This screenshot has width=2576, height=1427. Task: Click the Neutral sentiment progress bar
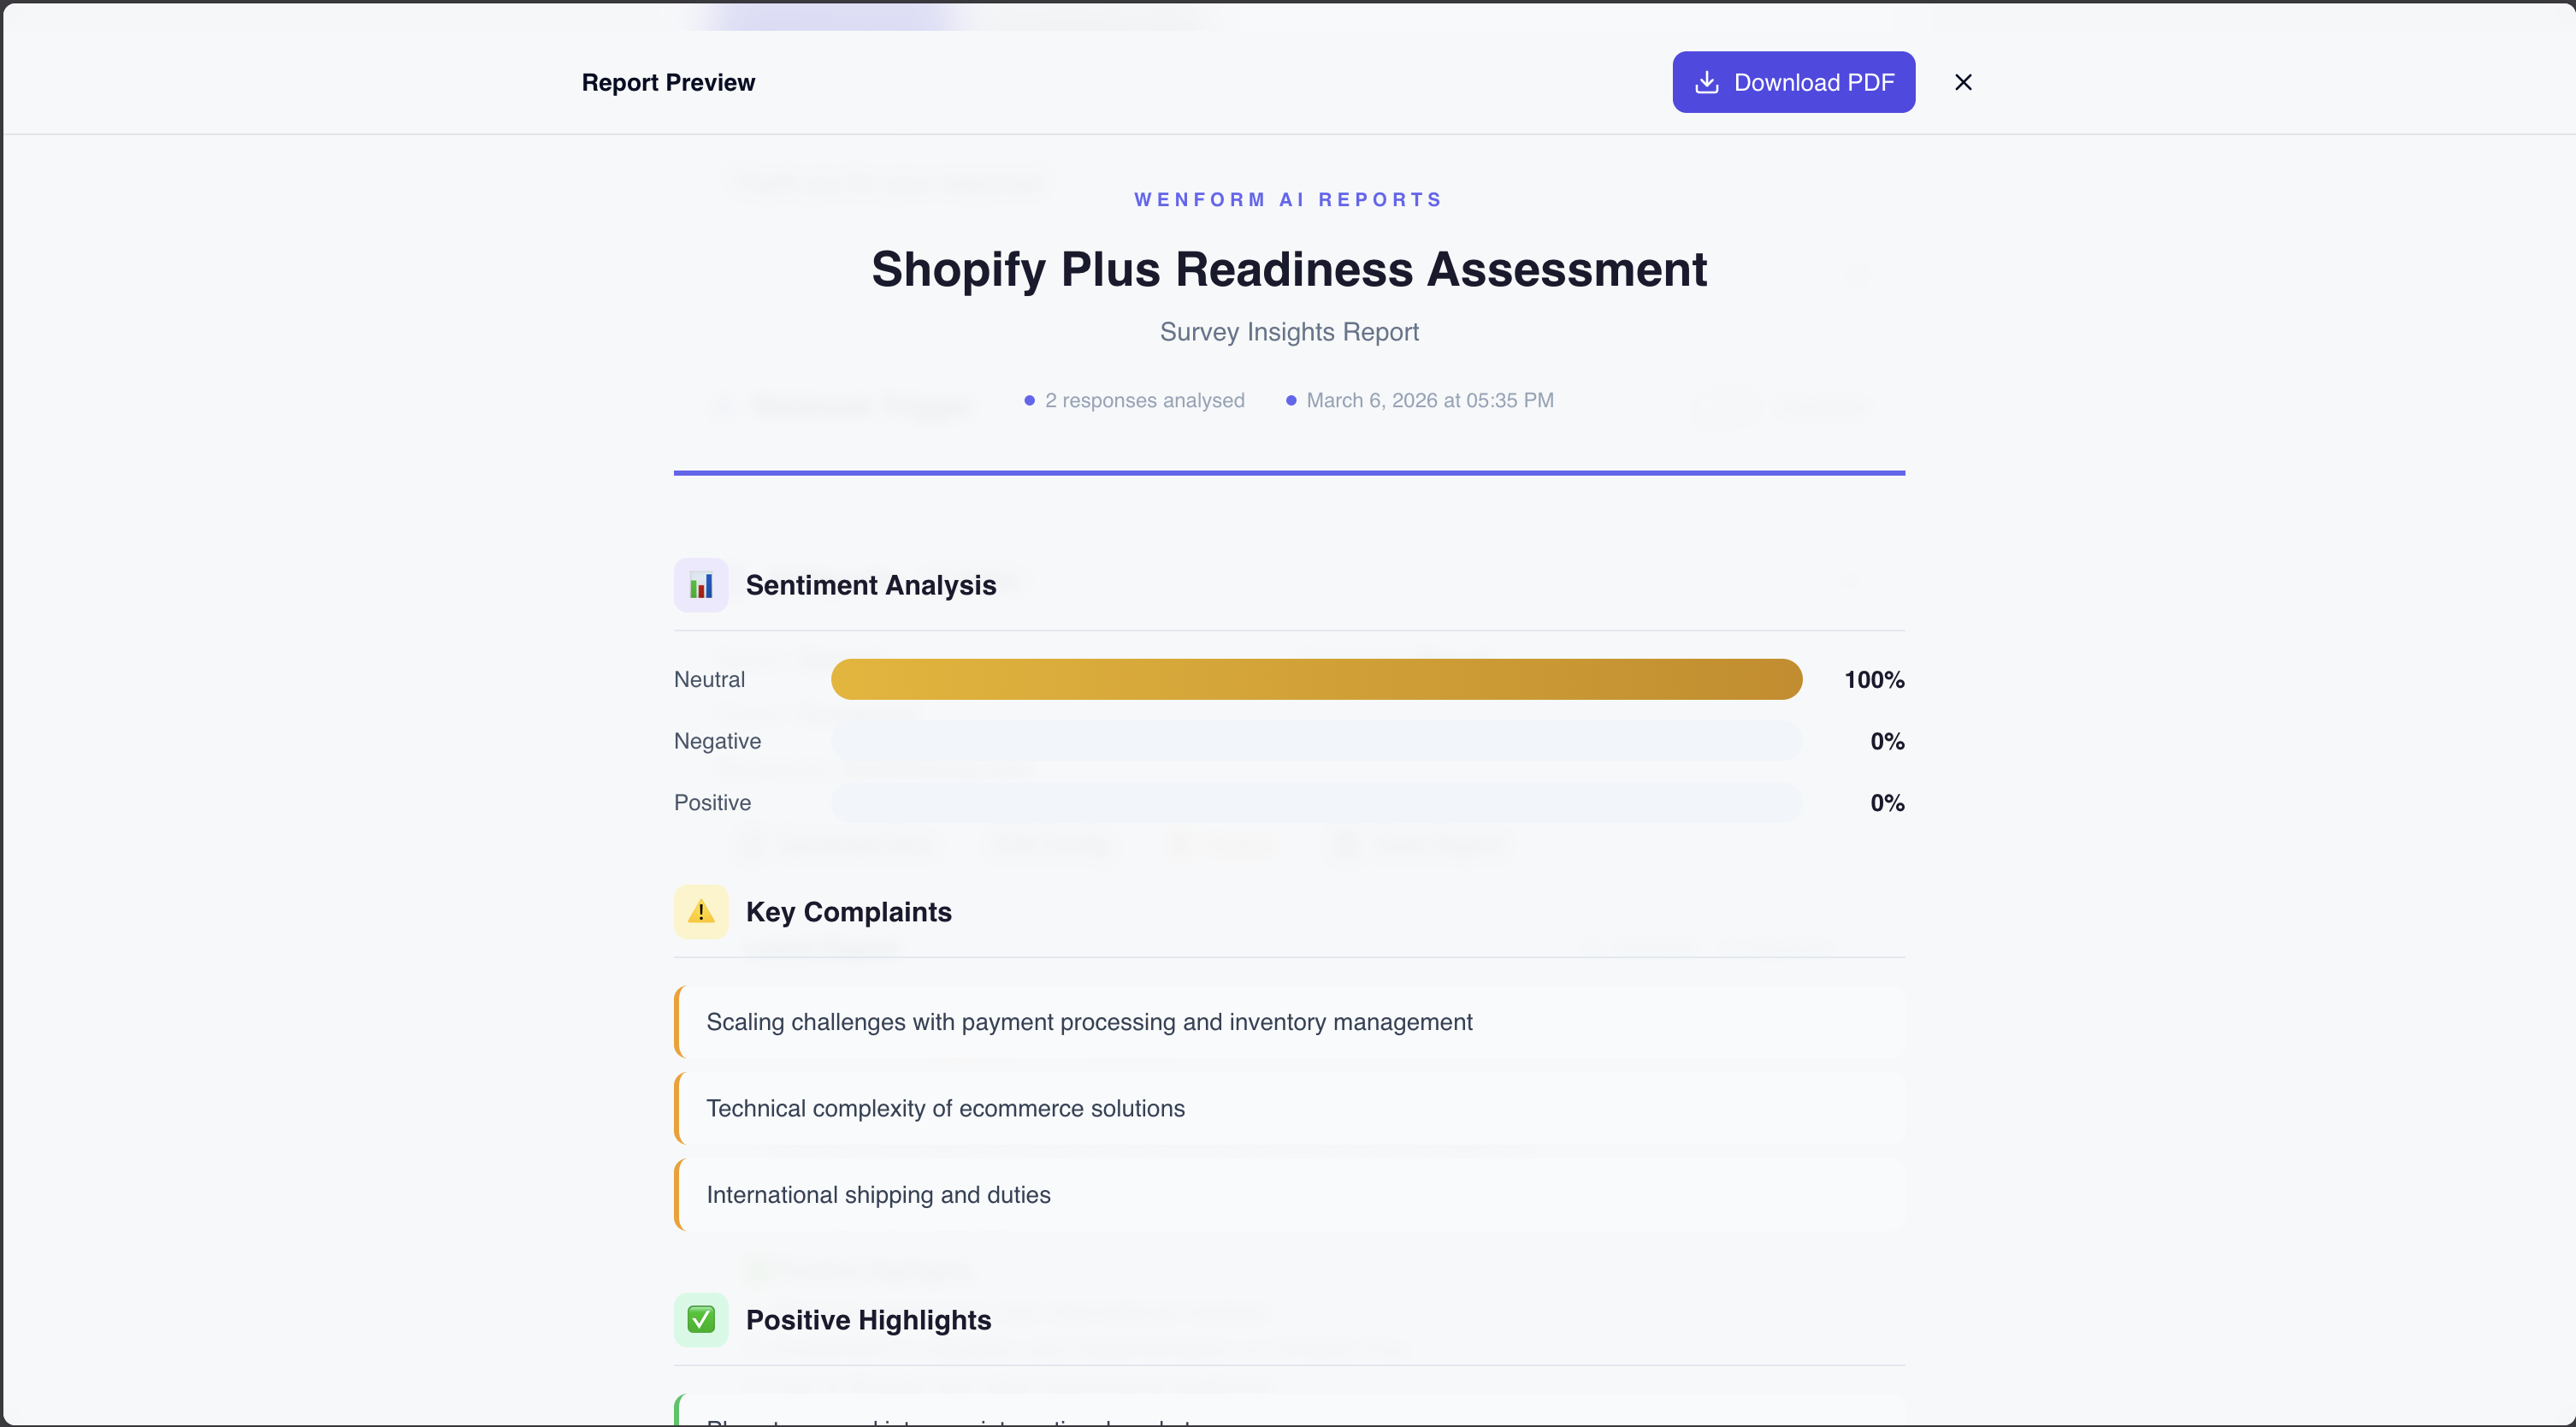(x=1316, y=679)
